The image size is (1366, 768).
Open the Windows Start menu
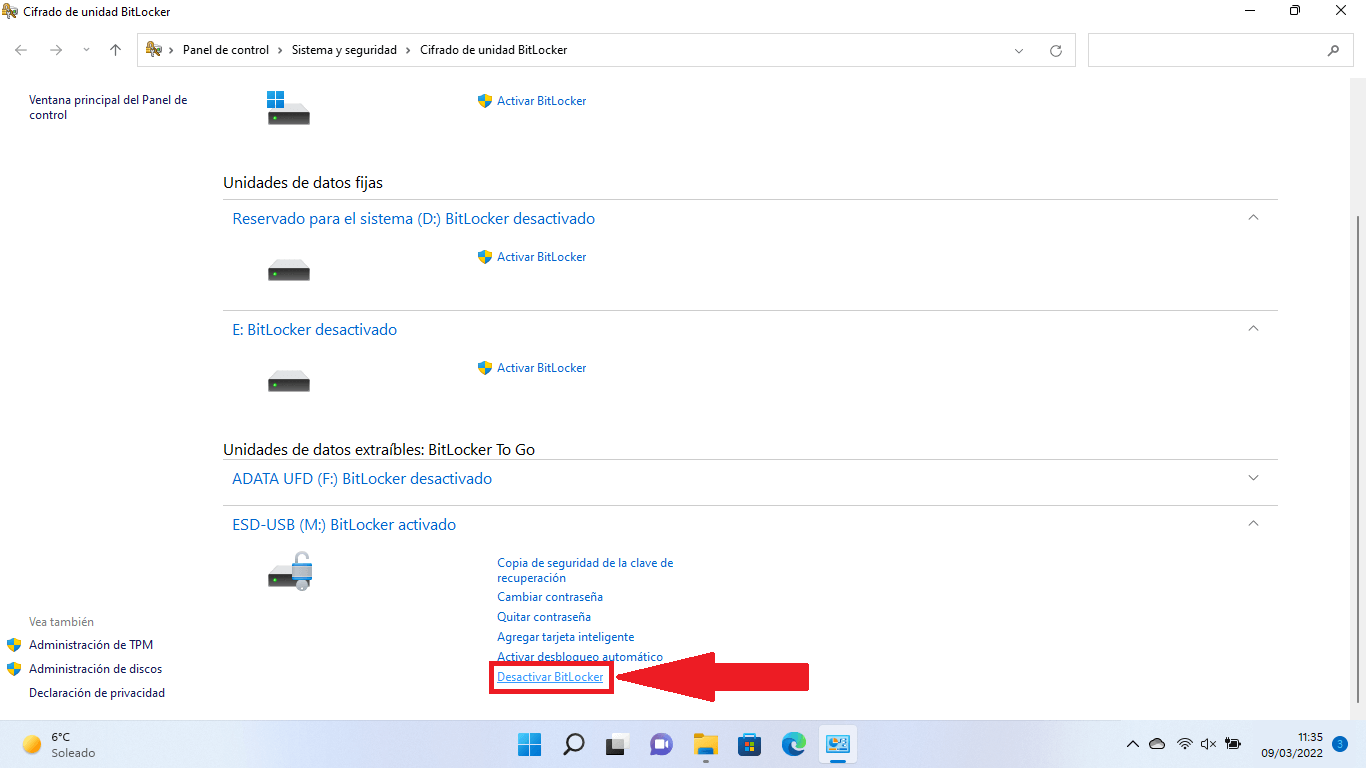tap(529, 744)
